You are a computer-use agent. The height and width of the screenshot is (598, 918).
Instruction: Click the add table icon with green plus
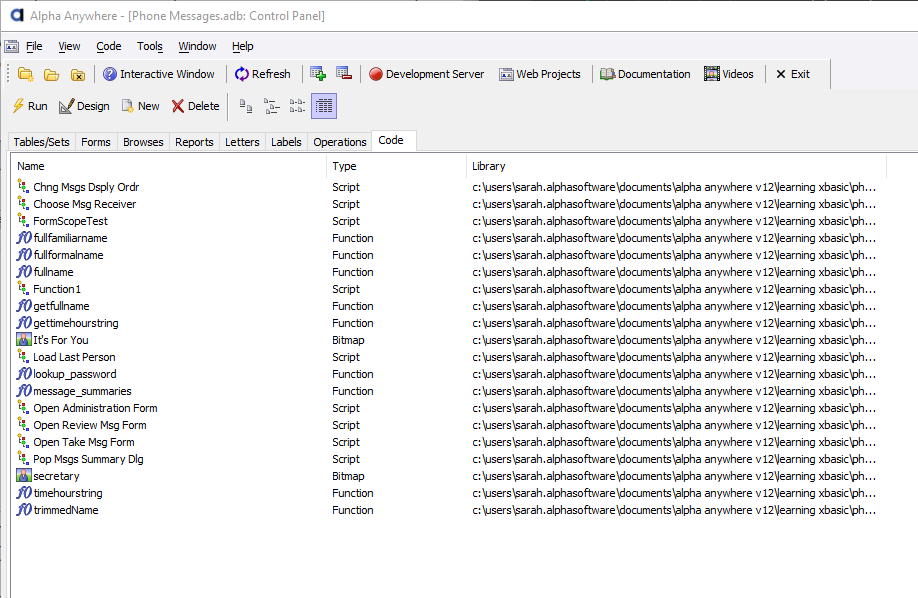click(318, 74)
